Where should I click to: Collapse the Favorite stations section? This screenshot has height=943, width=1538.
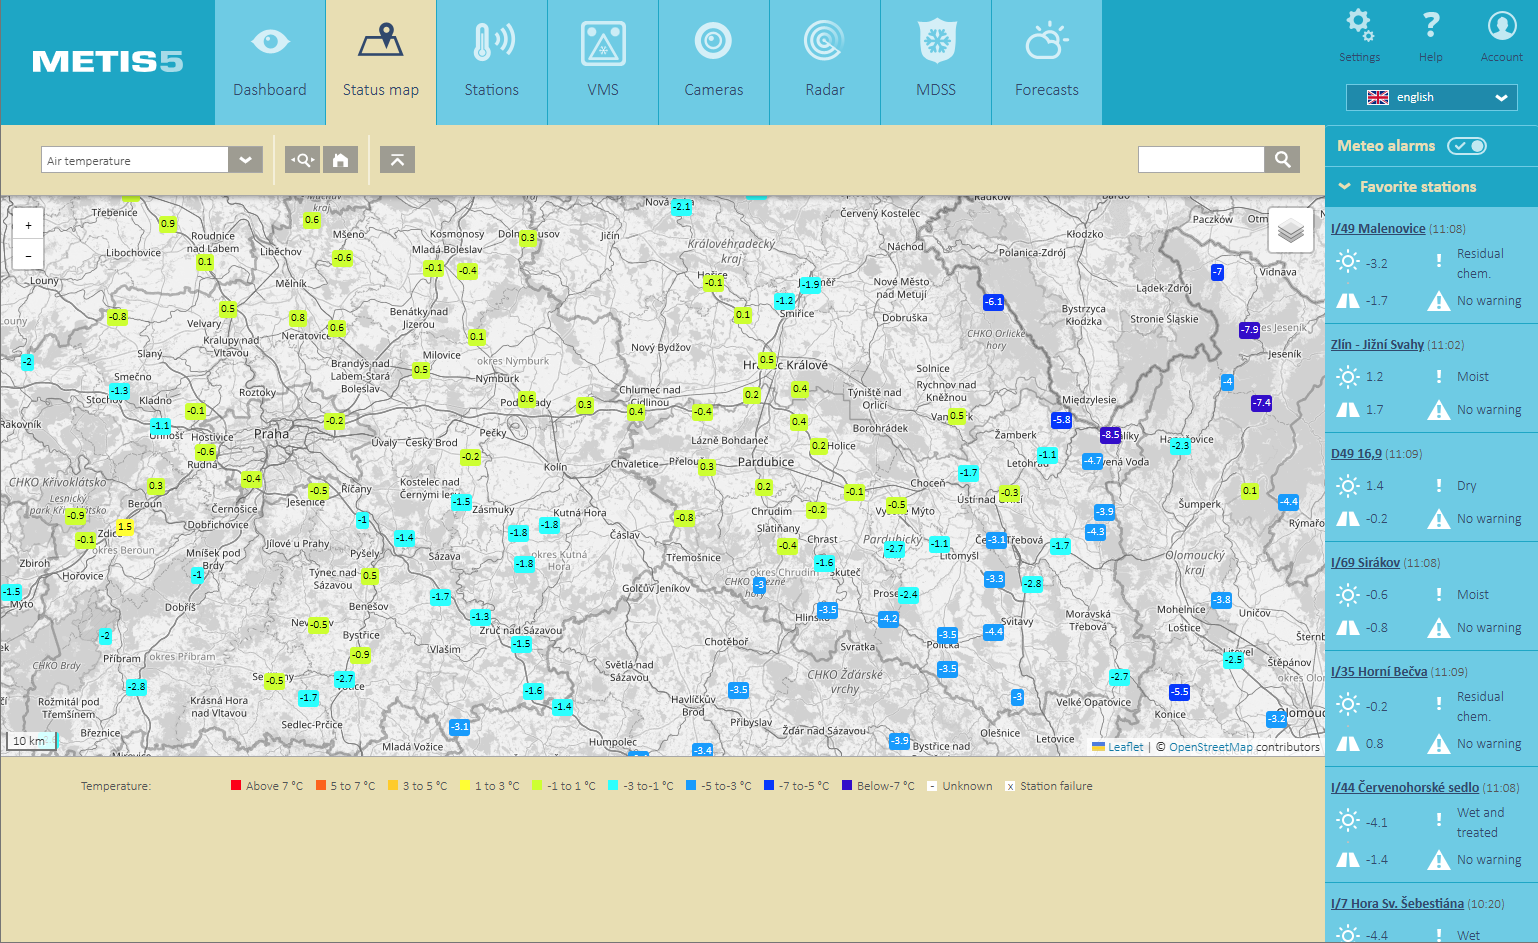[x=1345, y=187]
